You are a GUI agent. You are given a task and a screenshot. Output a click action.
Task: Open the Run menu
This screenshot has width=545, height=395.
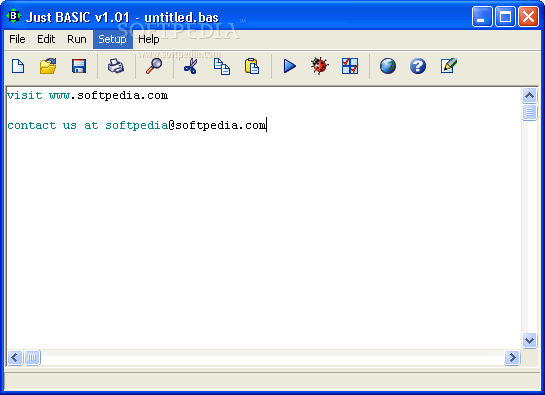pos(76,39)
